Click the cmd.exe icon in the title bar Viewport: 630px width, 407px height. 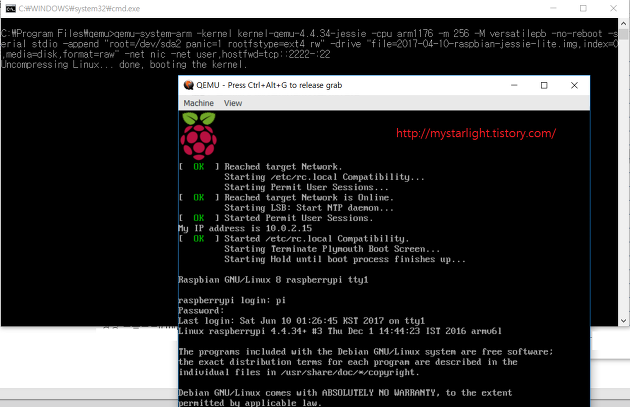(x=10, y=8)
